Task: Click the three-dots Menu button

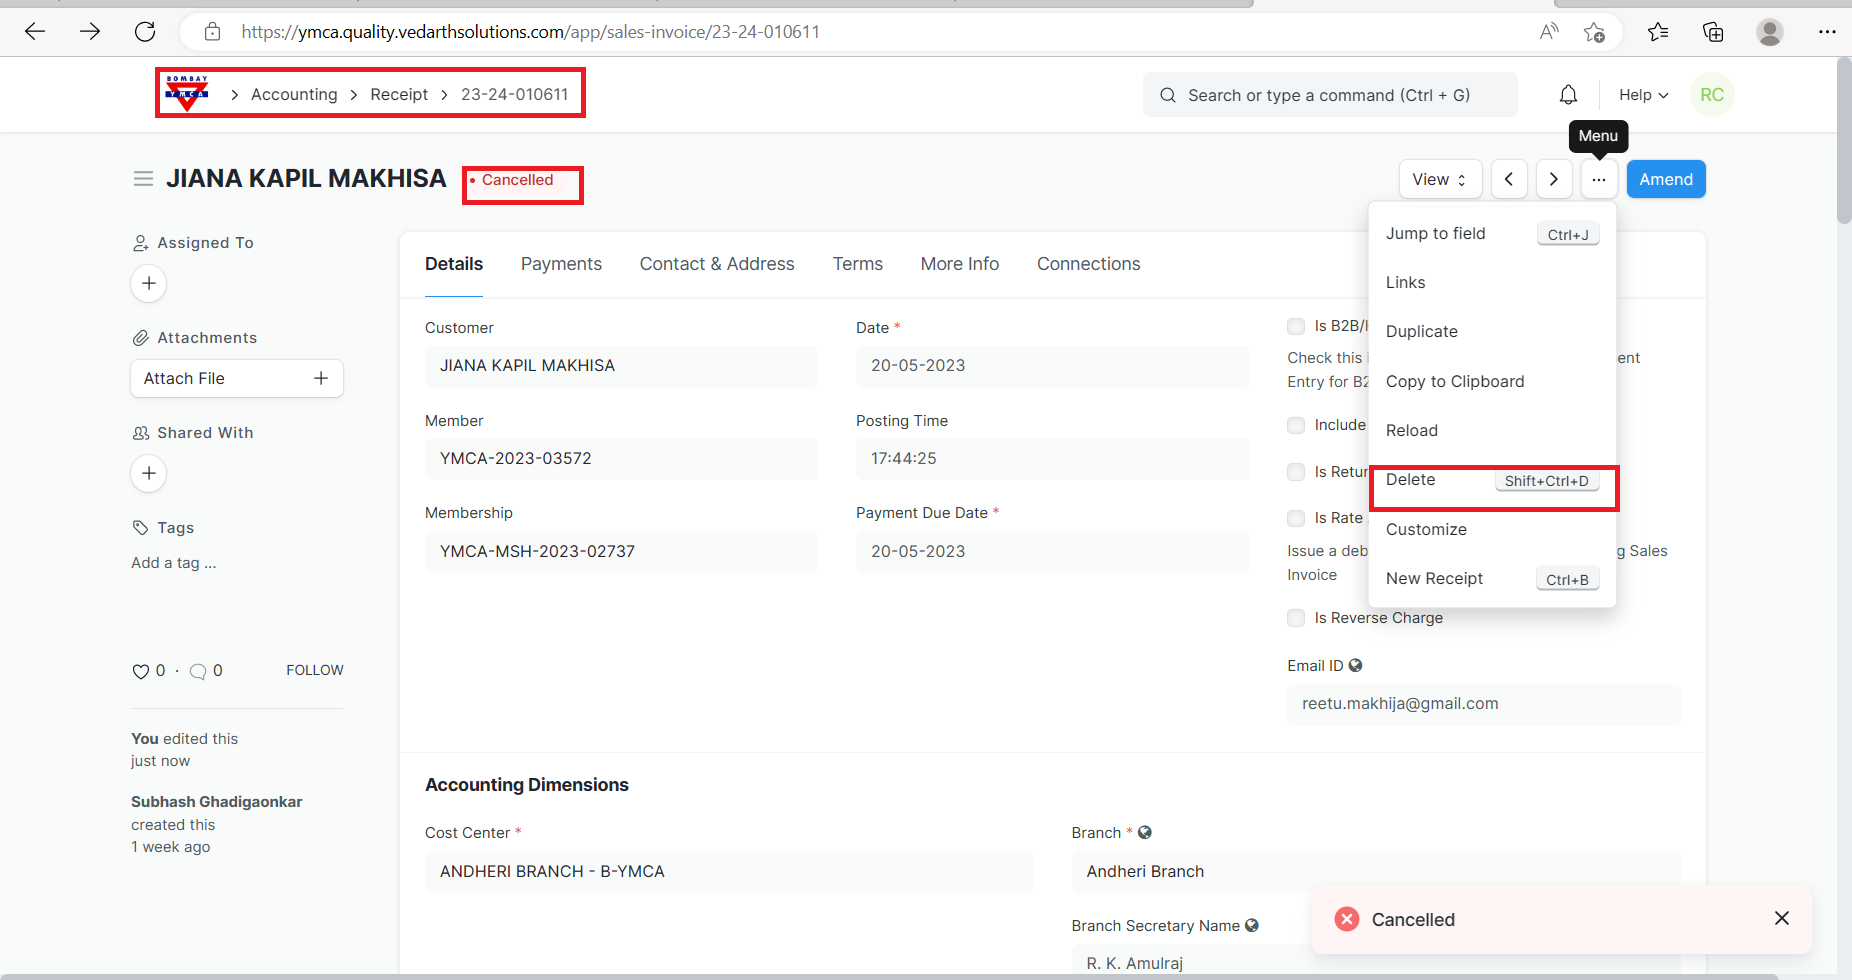Action: [1599, 180]
